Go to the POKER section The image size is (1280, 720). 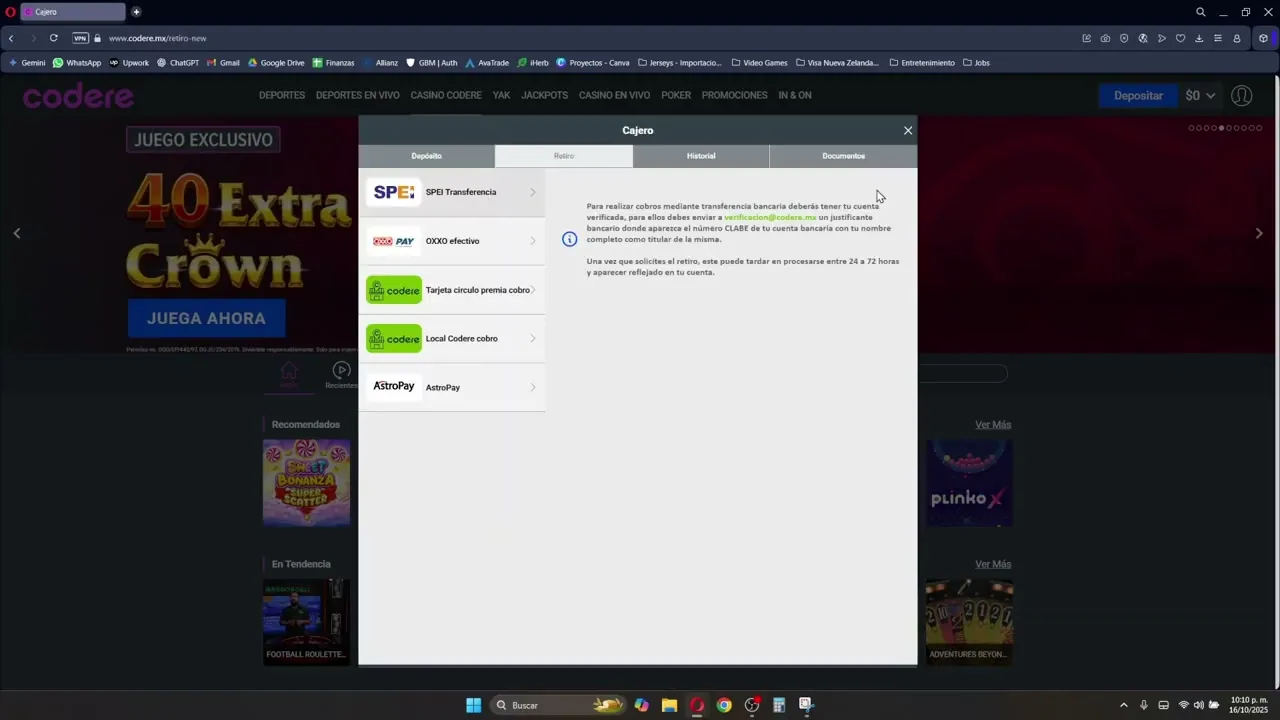tap(676, 96)
